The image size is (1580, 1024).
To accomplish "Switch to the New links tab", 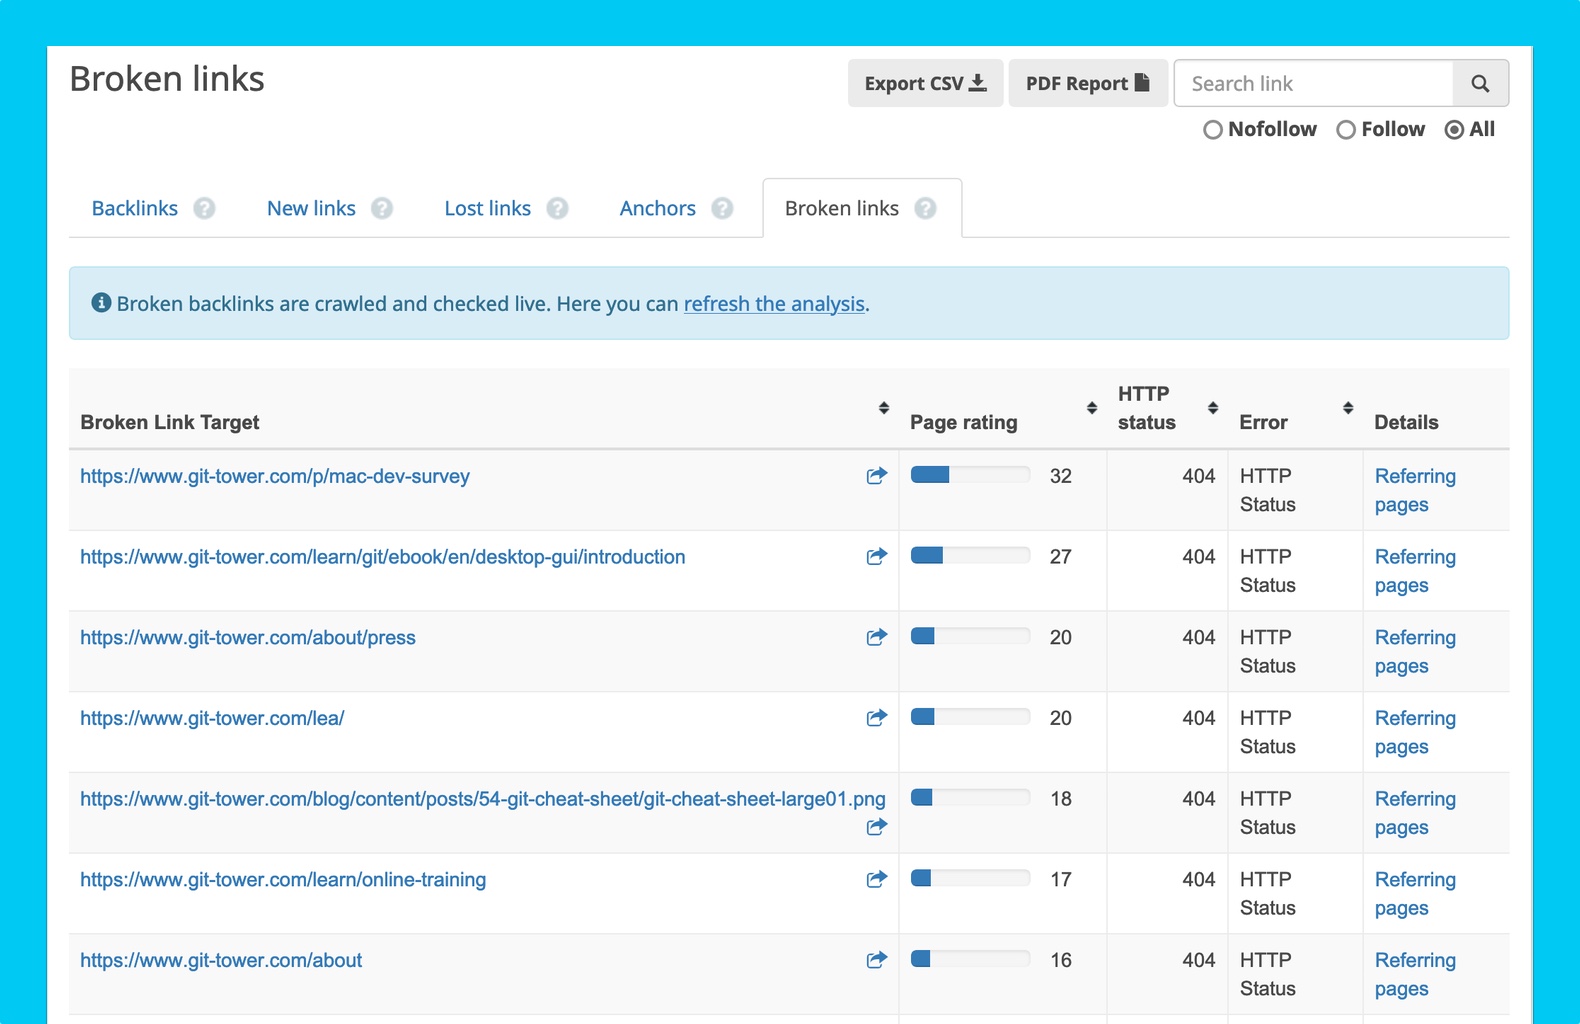I will [311, 208].
